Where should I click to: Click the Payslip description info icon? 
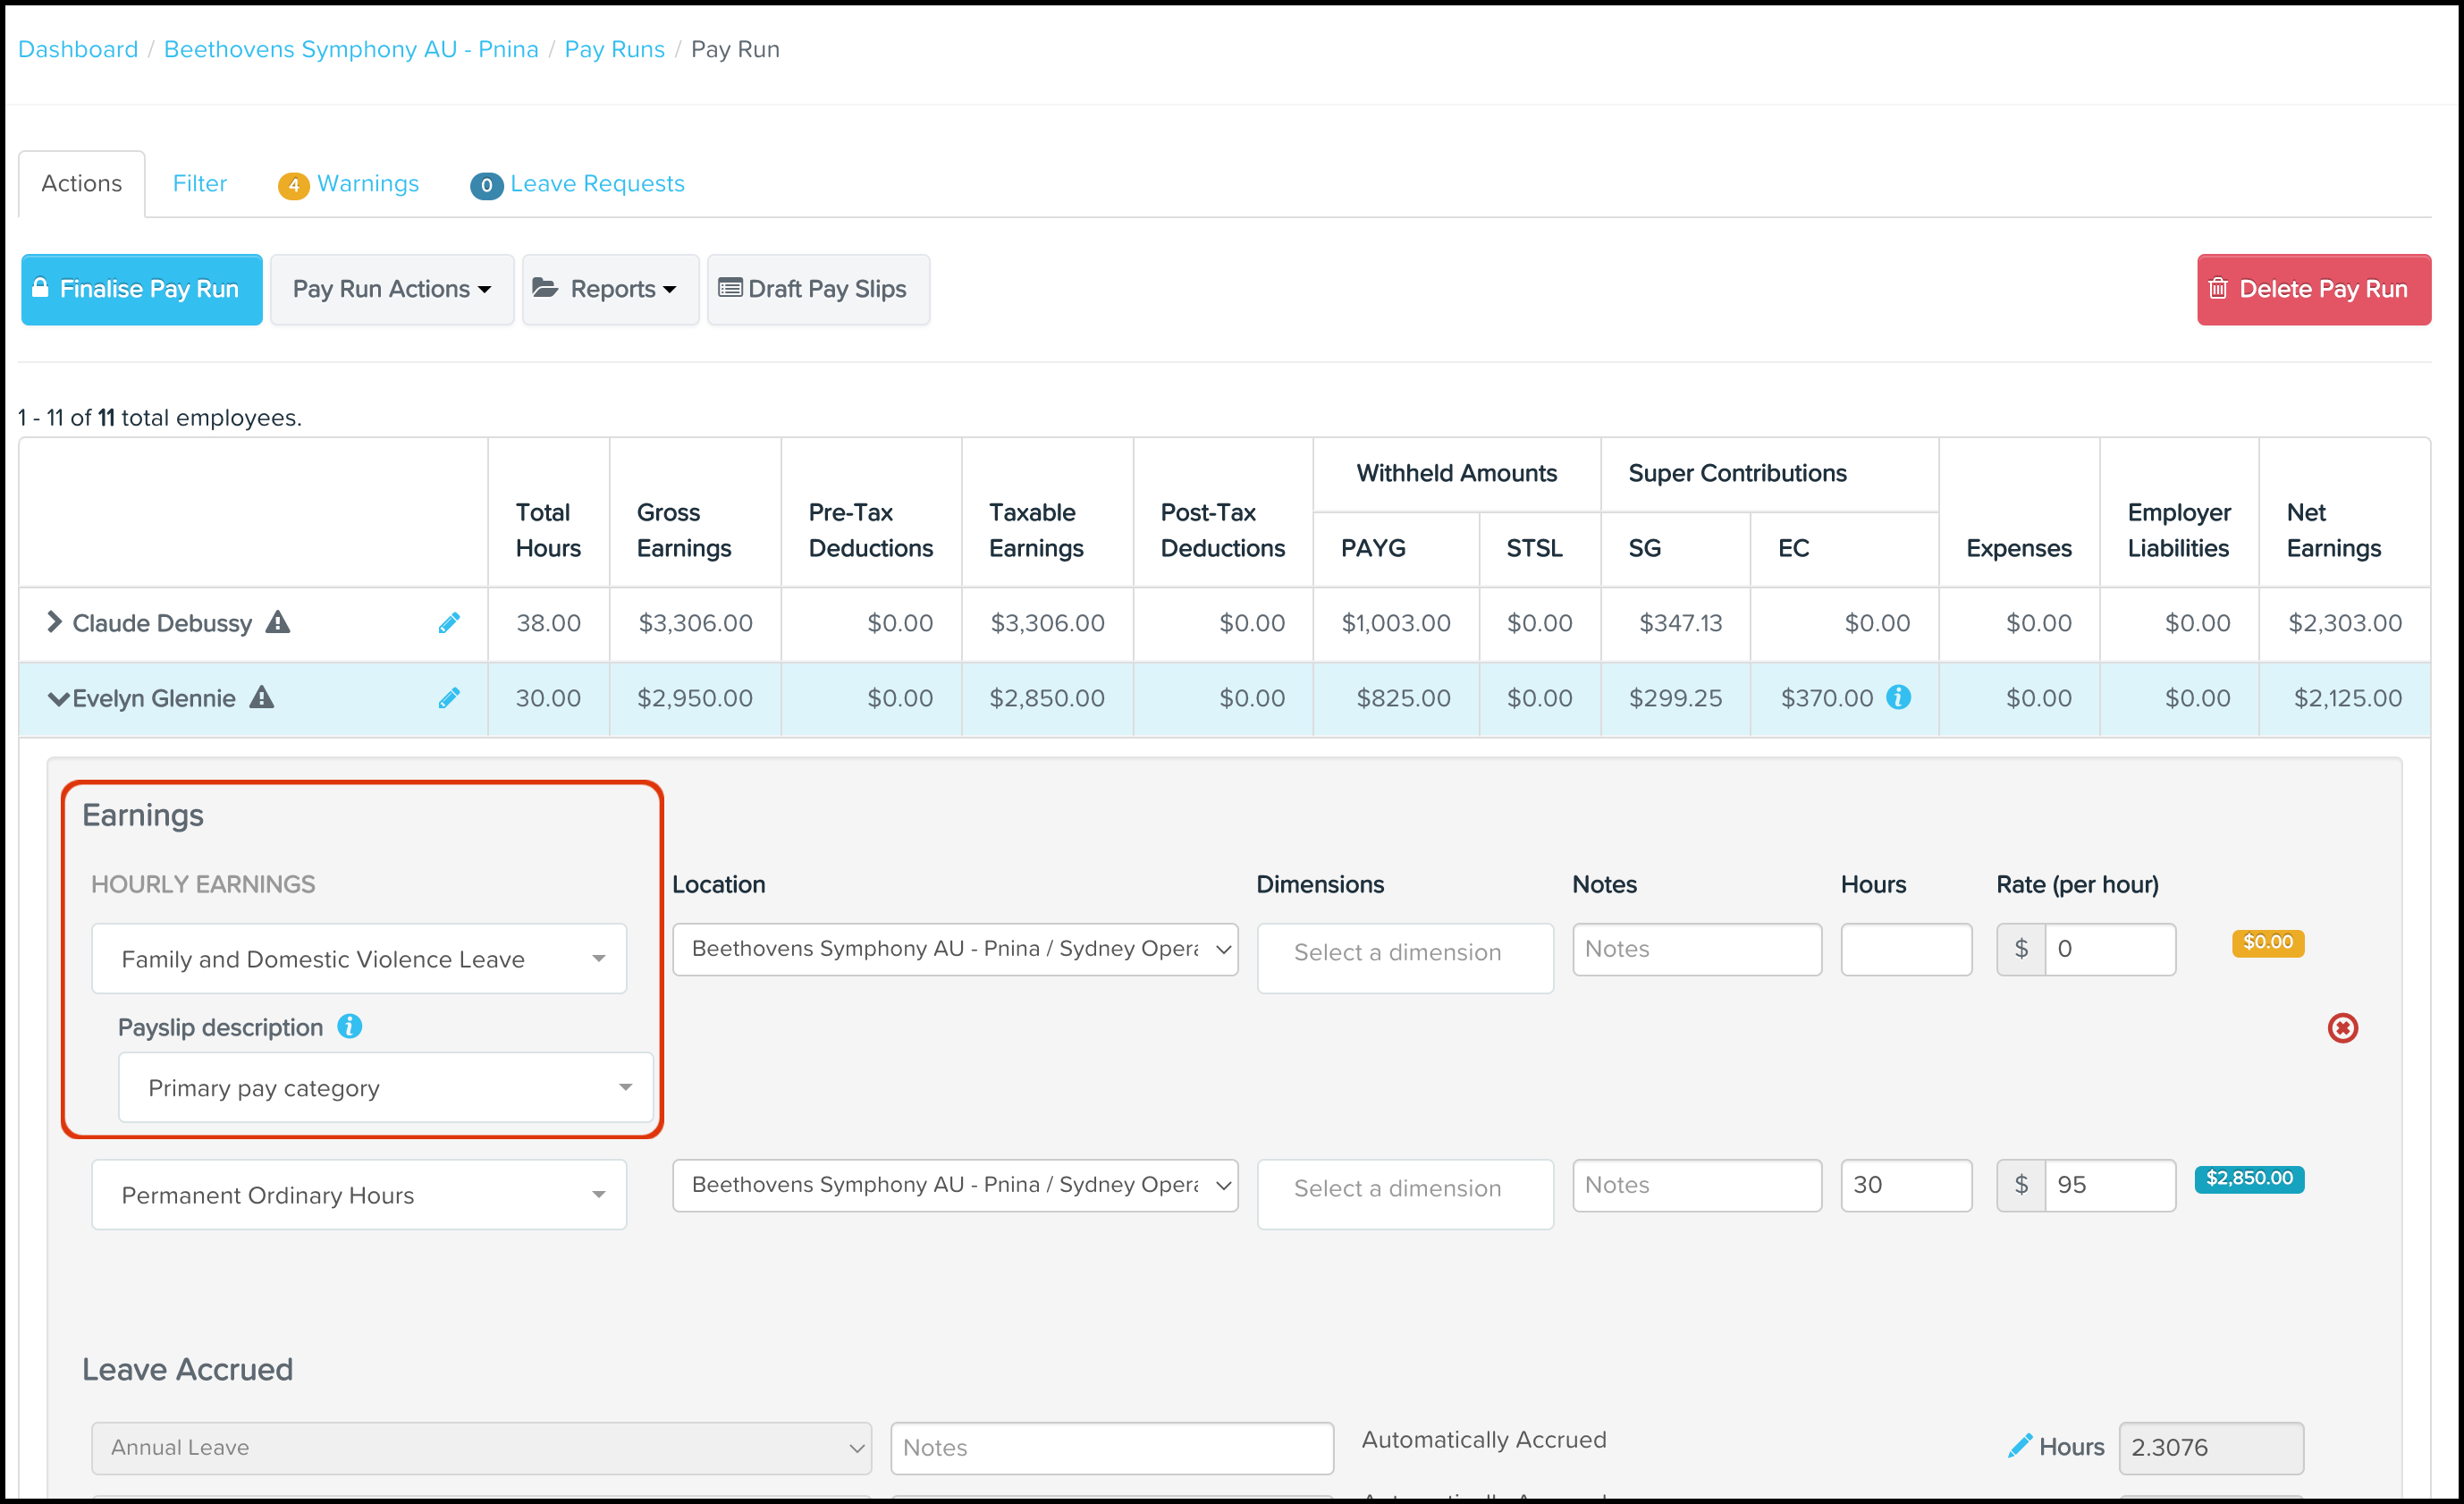349,1026
